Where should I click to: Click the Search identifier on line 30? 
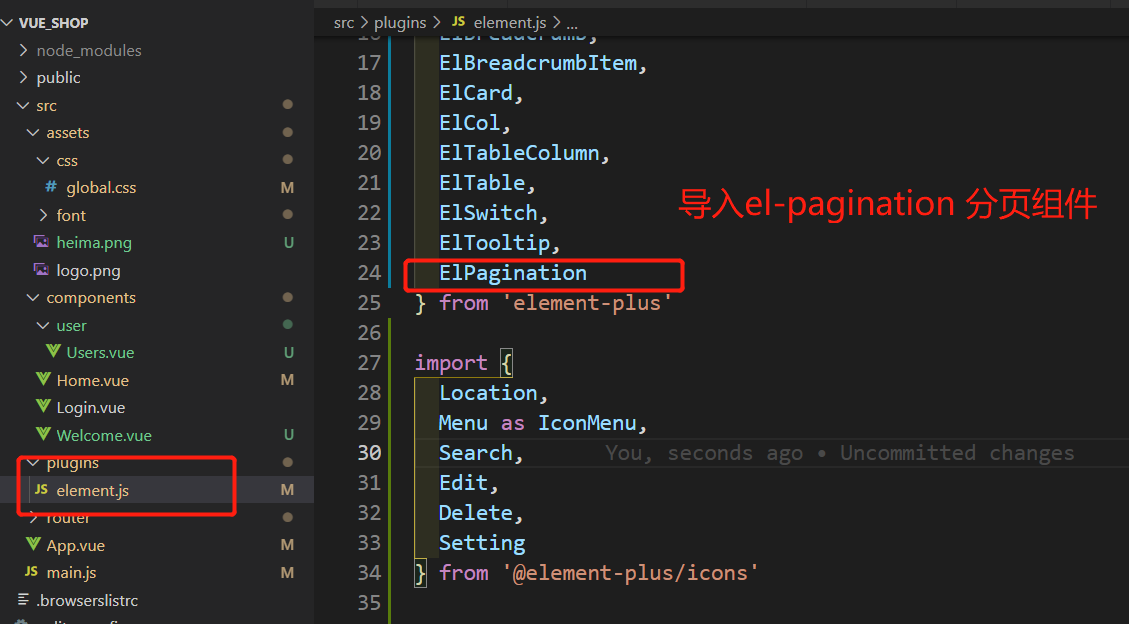click(476, 453)
